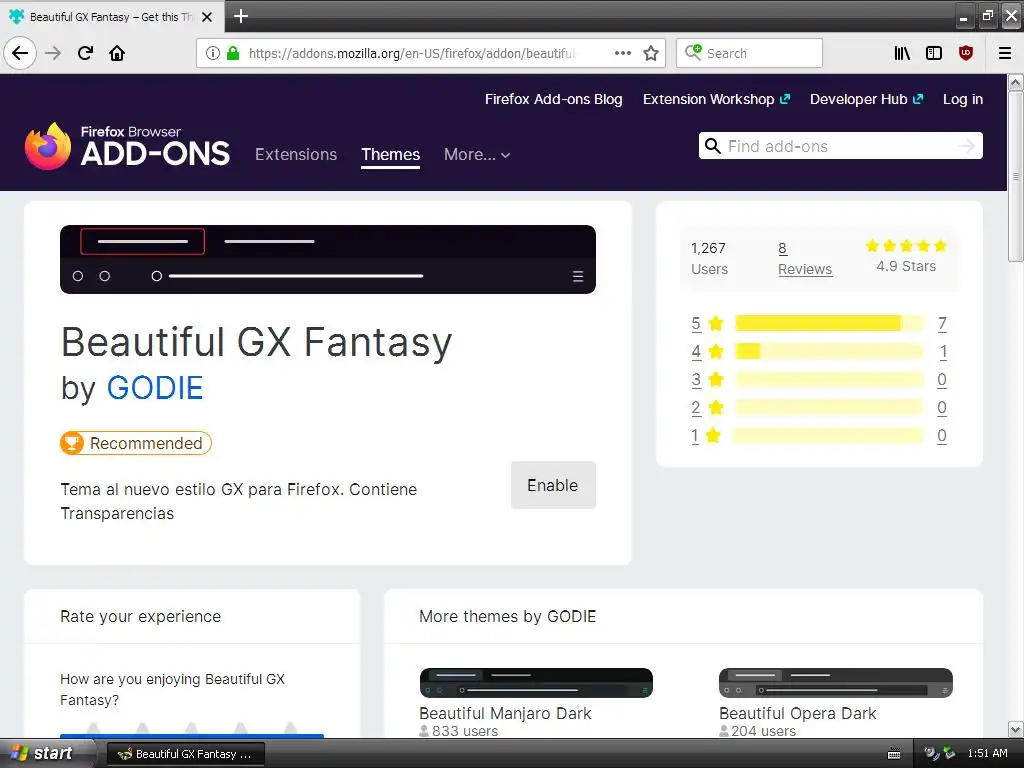Enable the Beautiful GX Fantasy theme

[x=553, y=485]
